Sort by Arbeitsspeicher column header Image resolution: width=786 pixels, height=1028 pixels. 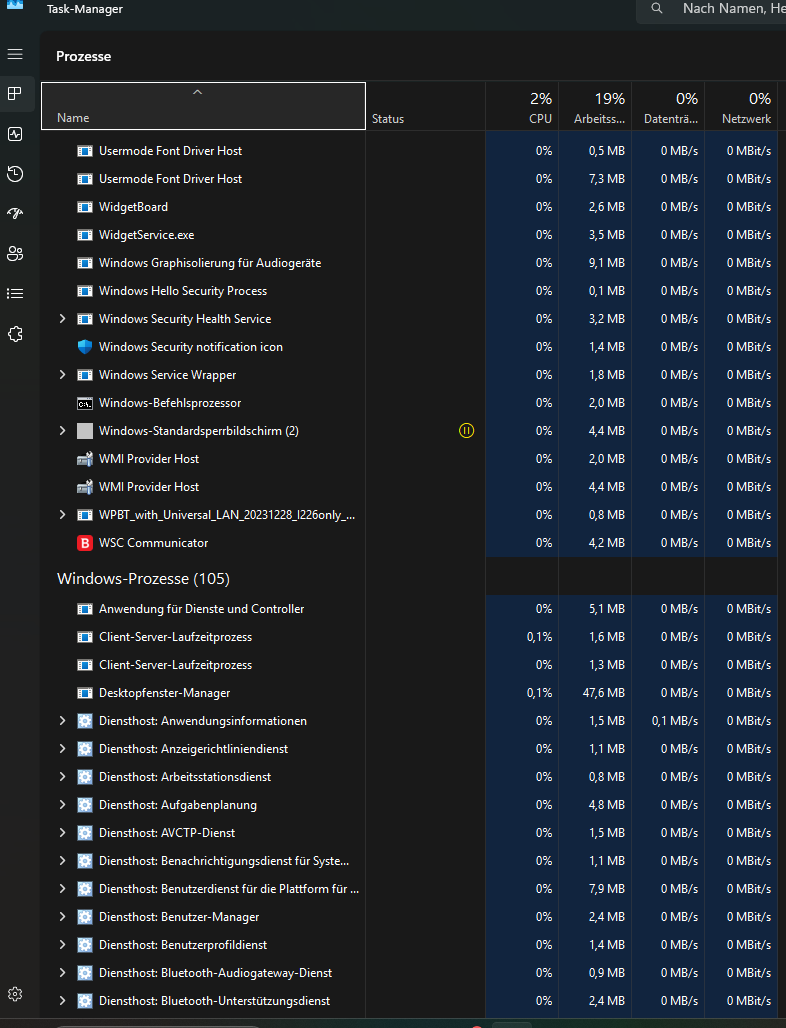click(595, 106)
